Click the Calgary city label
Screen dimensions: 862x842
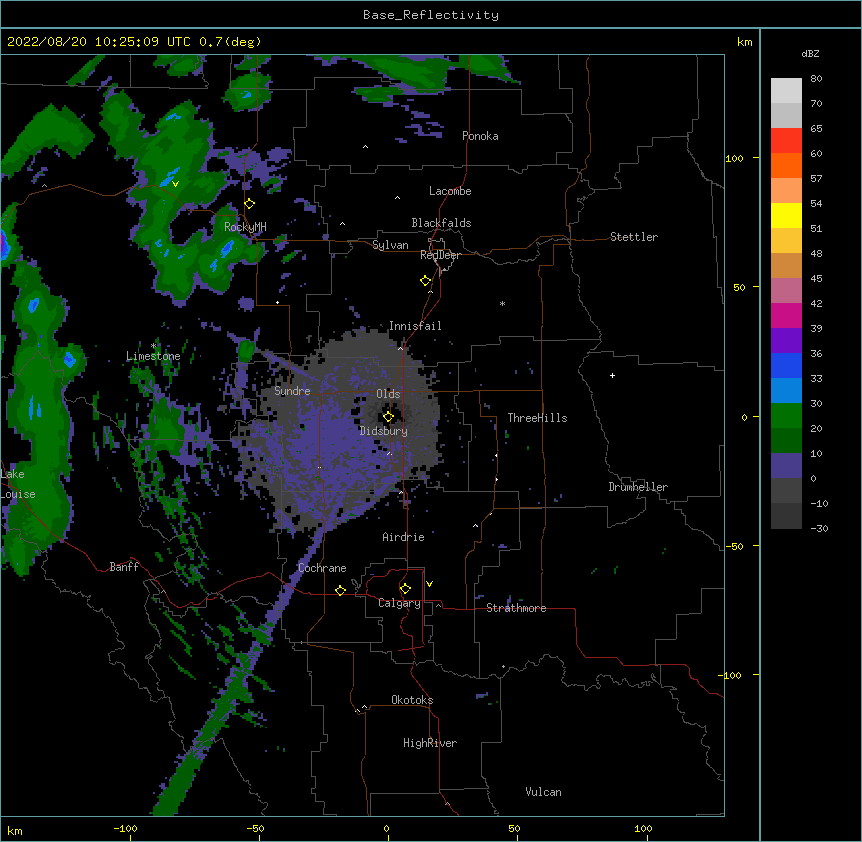399,603
